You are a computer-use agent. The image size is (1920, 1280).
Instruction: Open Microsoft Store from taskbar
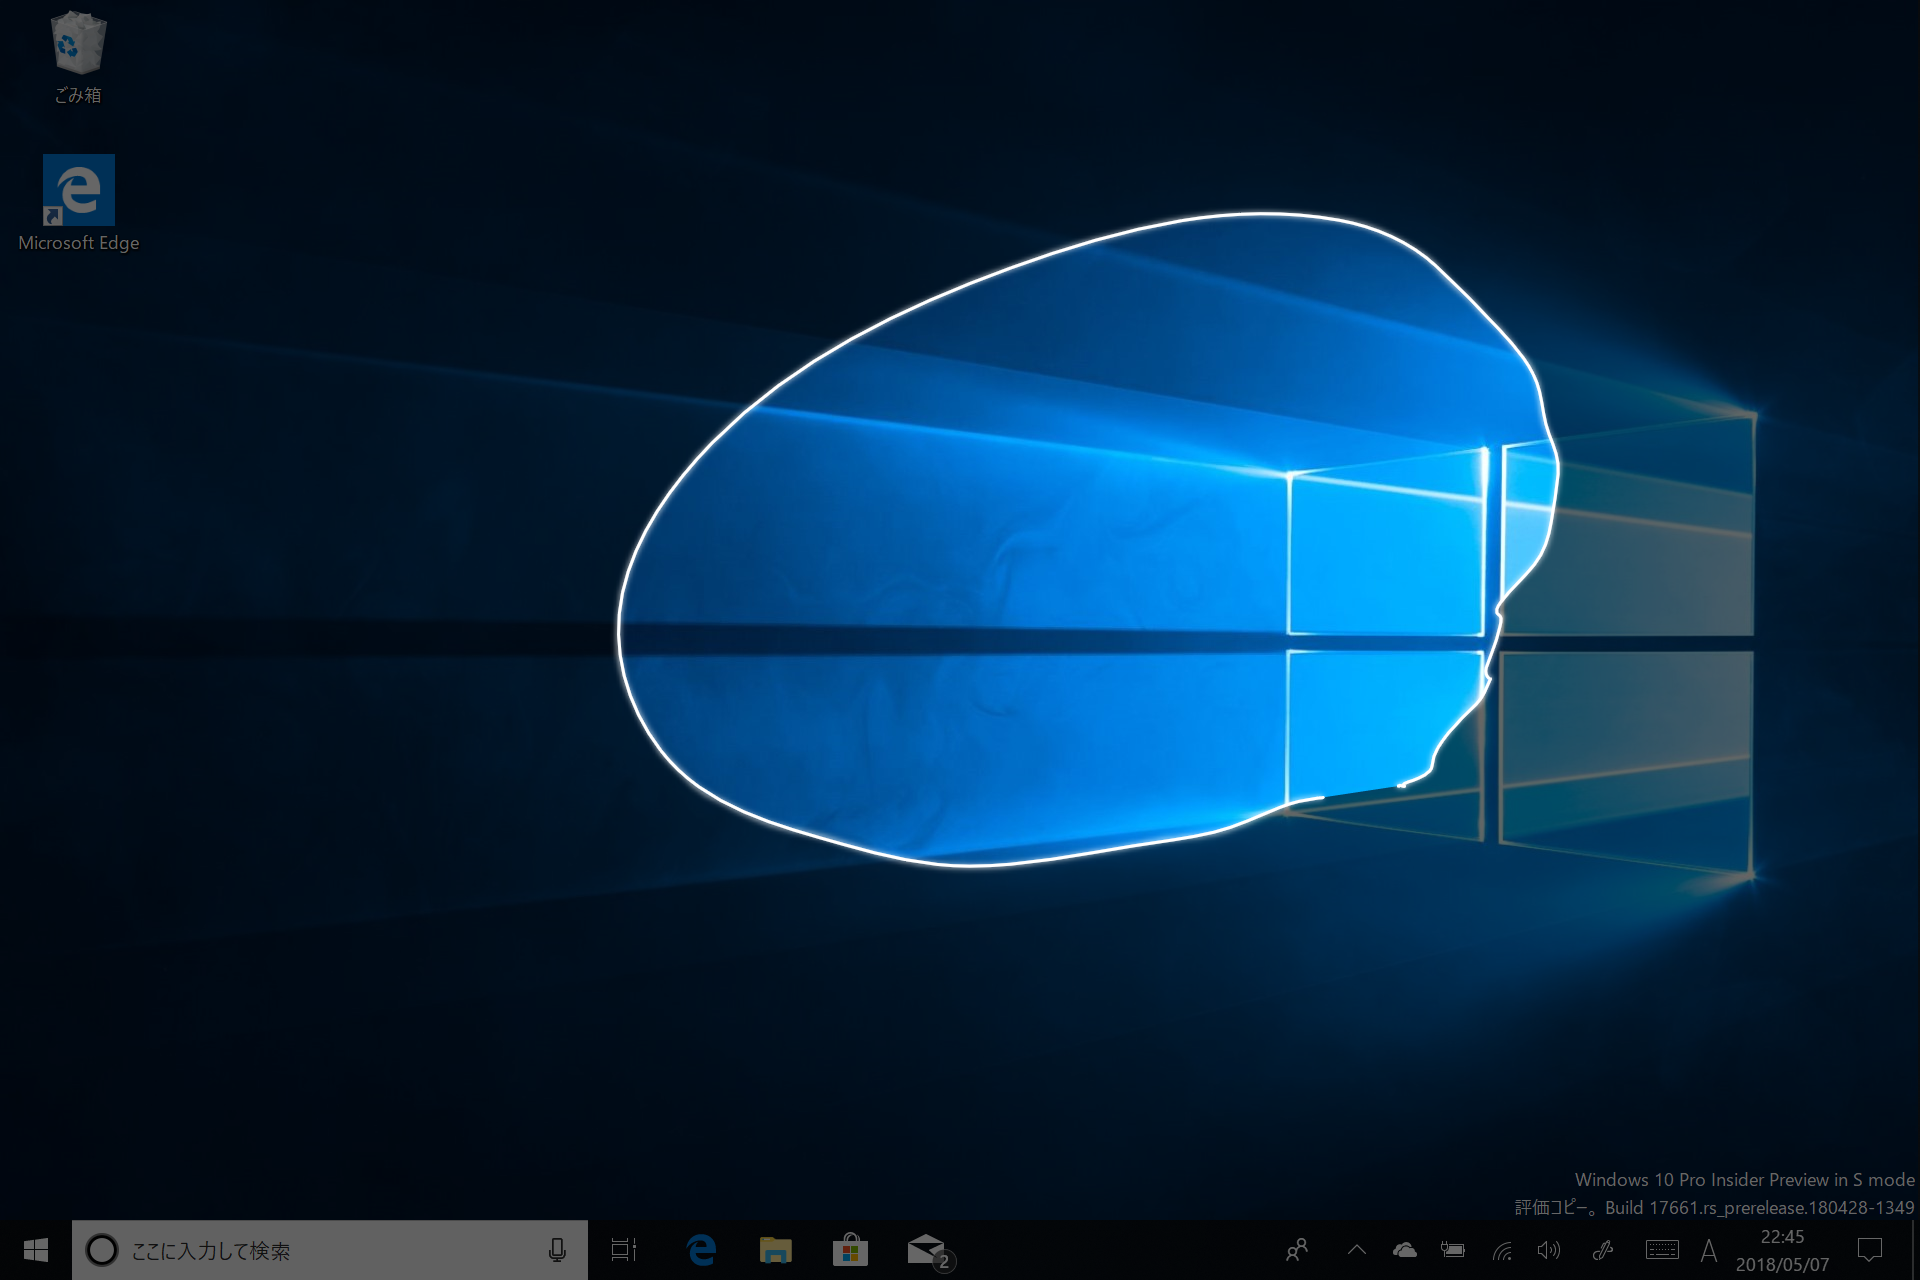click(850, 1250)
